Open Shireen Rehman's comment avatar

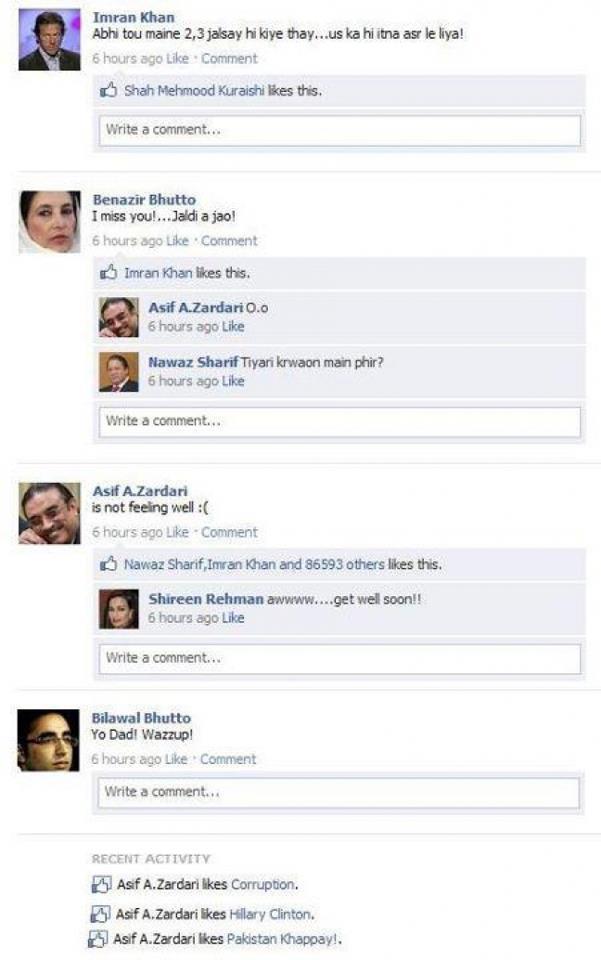(119, 609)
